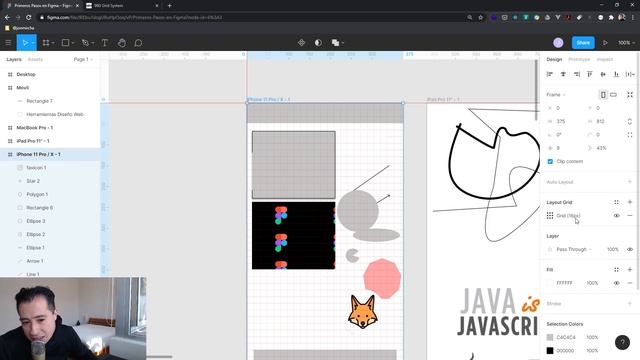Open the Page 1 pages dropdown

[83, 59]
